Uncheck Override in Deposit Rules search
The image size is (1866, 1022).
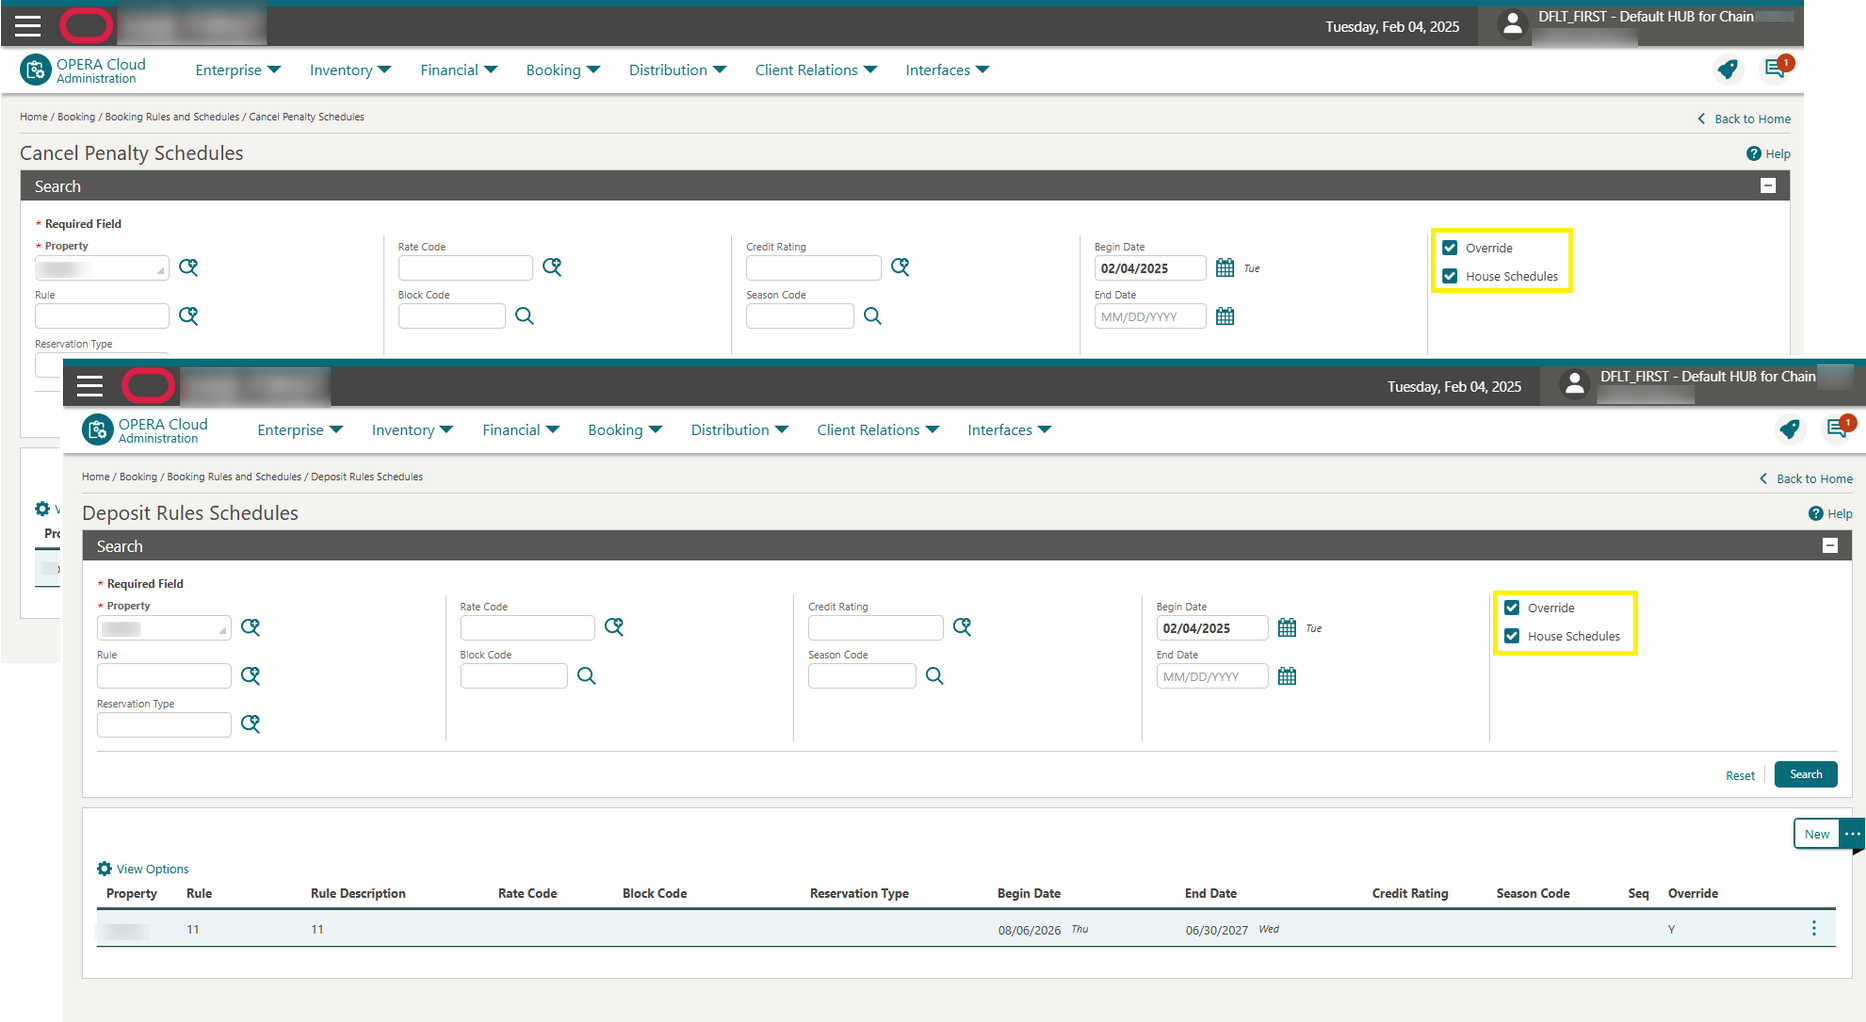pos(1512,608)
